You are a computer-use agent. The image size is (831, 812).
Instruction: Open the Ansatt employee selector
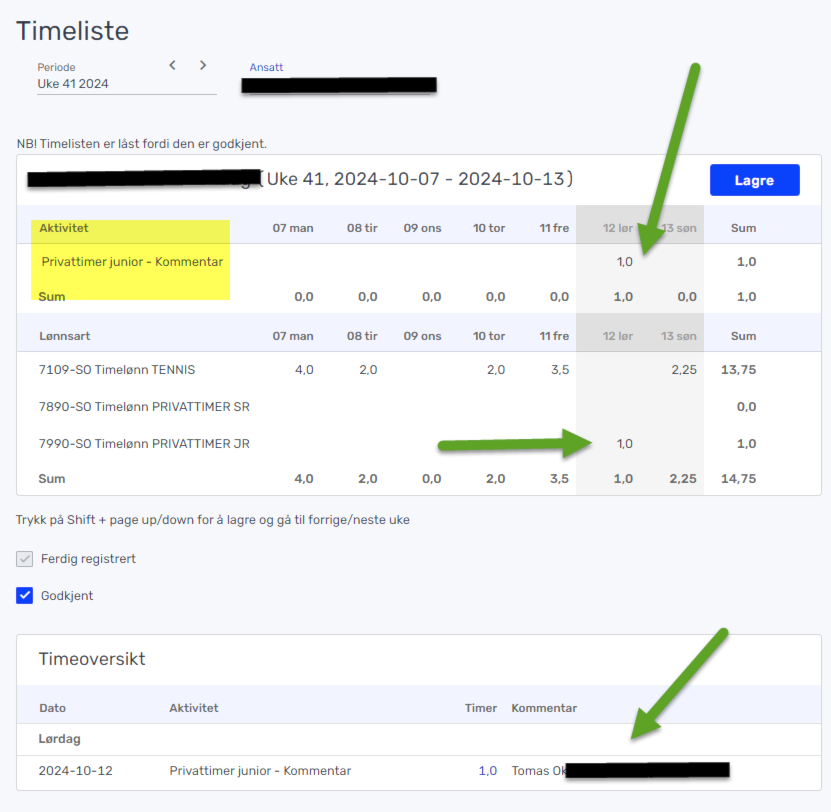[x=338, y=85]
